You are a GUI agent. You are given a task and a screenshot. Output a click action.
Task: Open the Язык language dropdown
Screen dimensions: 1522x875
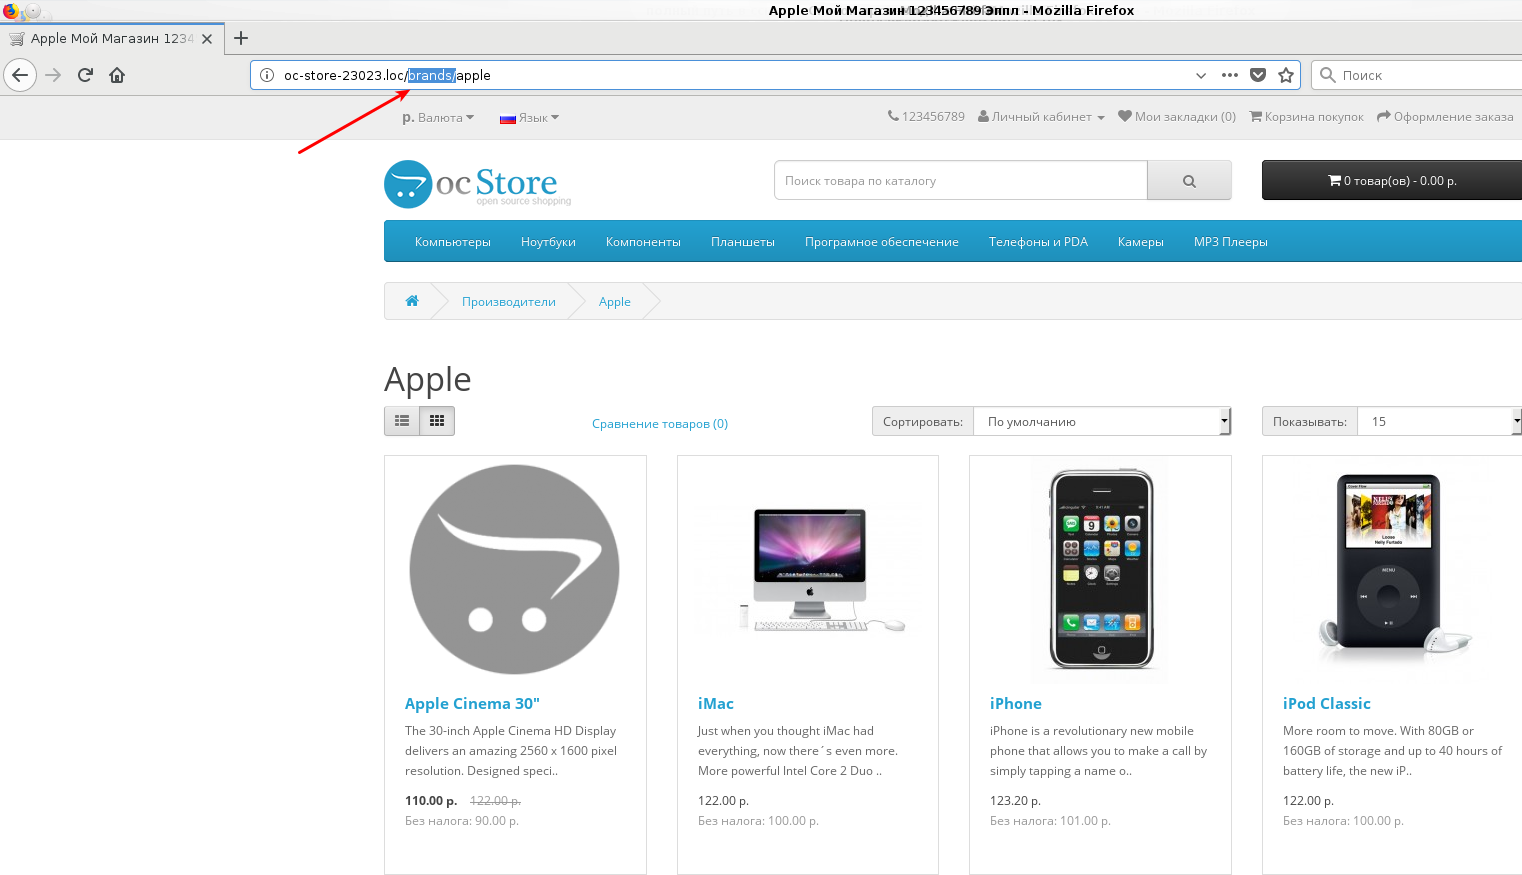tap(529, 117)
